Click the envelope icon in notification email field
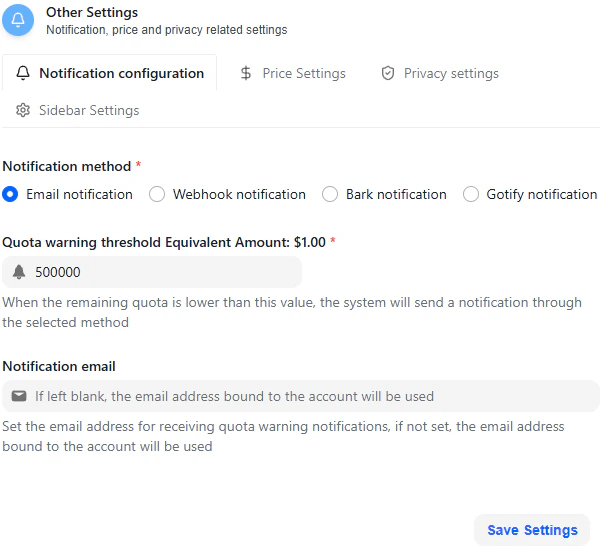 coord(19,396)
